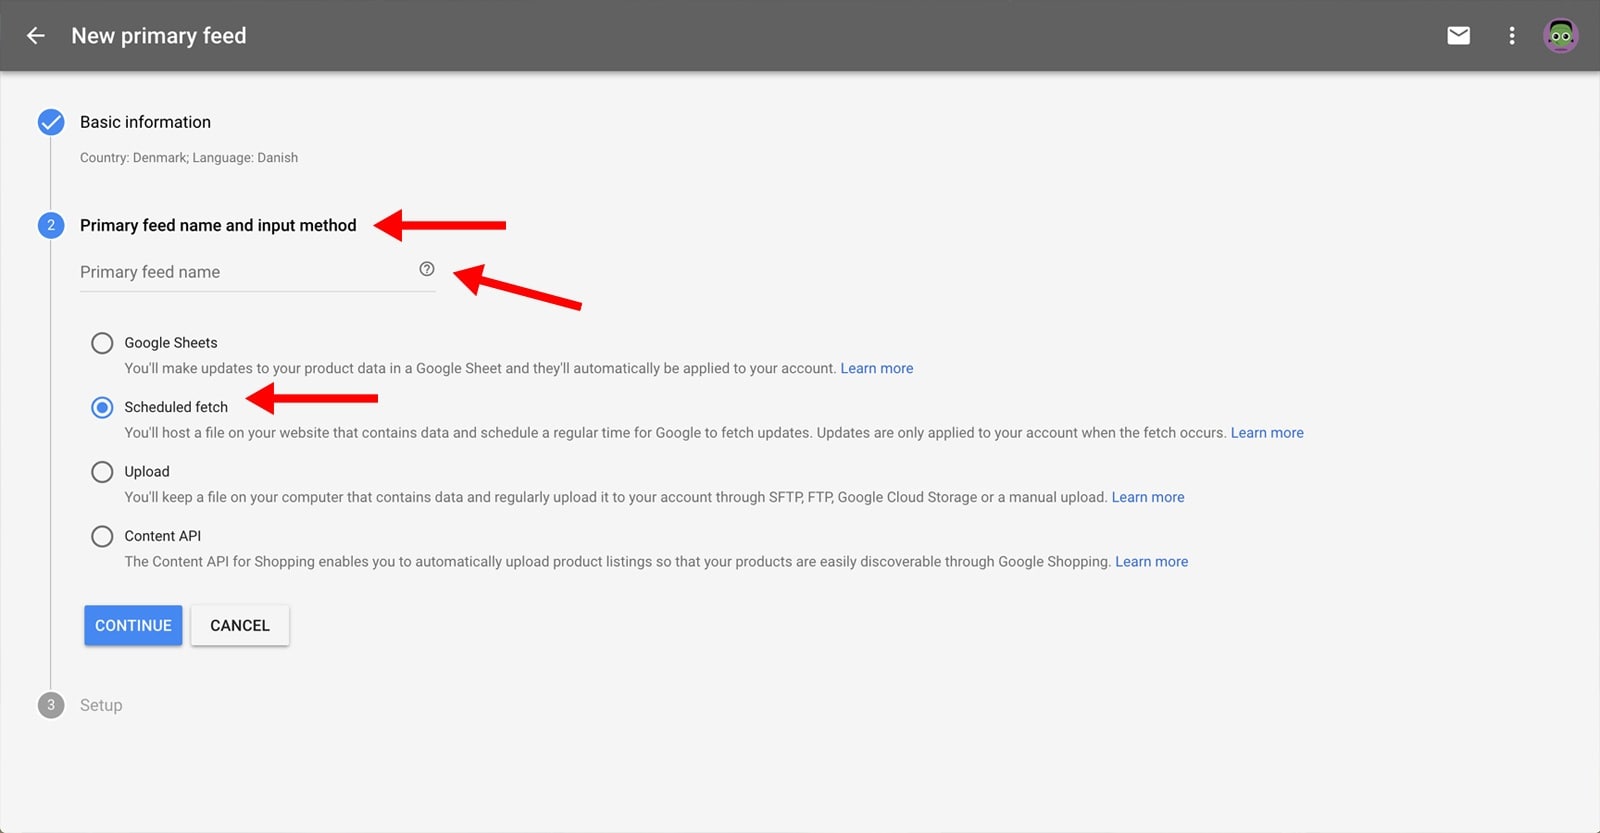Select the Google Sheets radio option

pos(102,343)
